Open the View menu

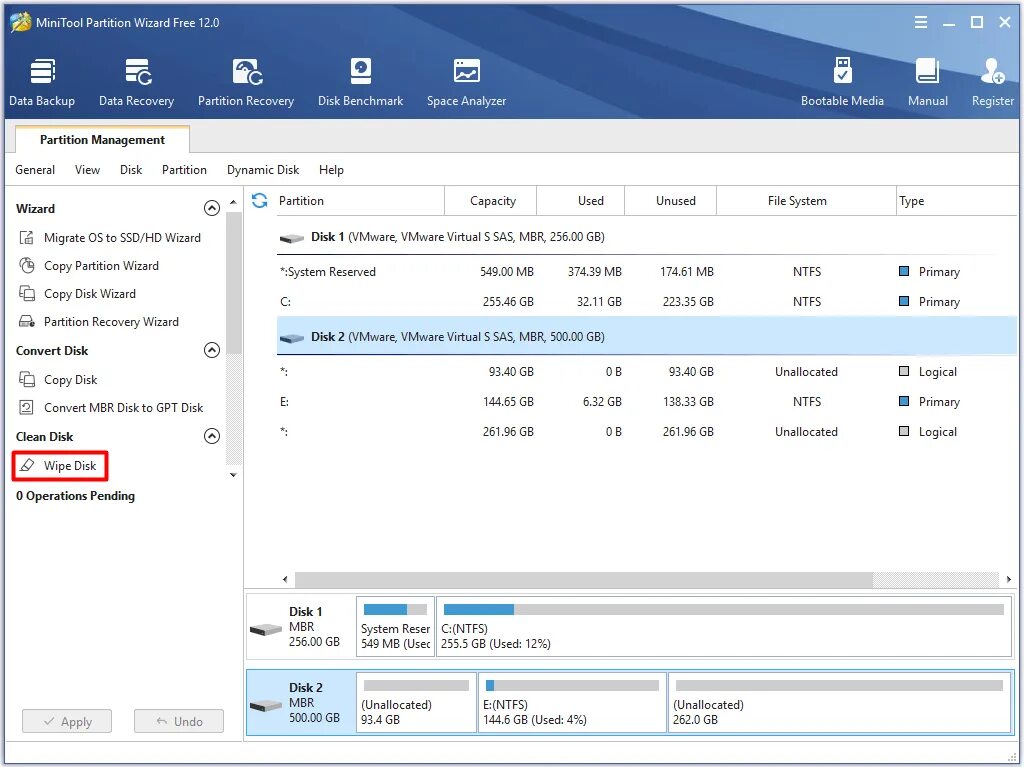tap(88, 170)
